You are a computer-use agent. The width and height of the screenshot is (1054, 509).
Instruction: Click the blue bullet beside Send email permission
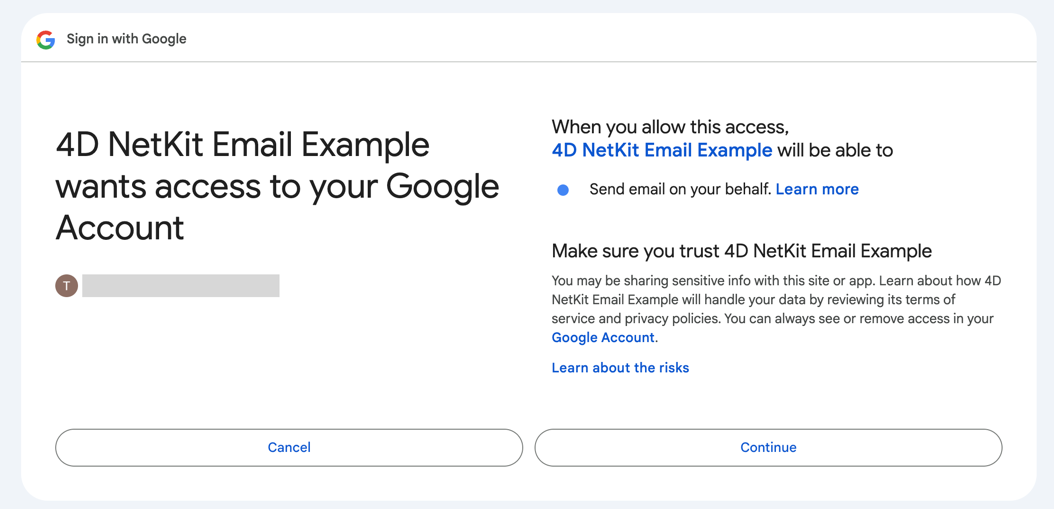coord(563,190)
